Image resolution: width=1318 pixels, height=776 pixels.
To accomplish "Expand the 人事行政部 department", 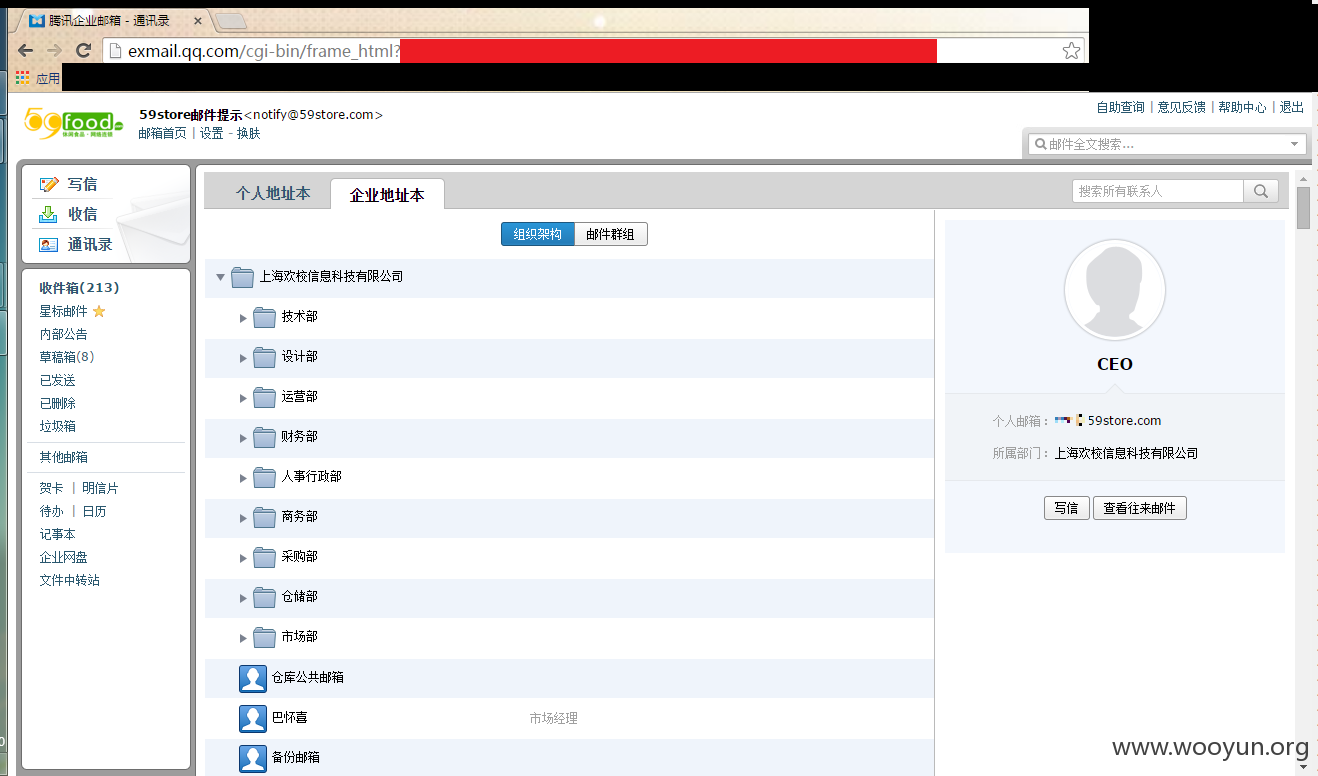I will click(243, 478).
